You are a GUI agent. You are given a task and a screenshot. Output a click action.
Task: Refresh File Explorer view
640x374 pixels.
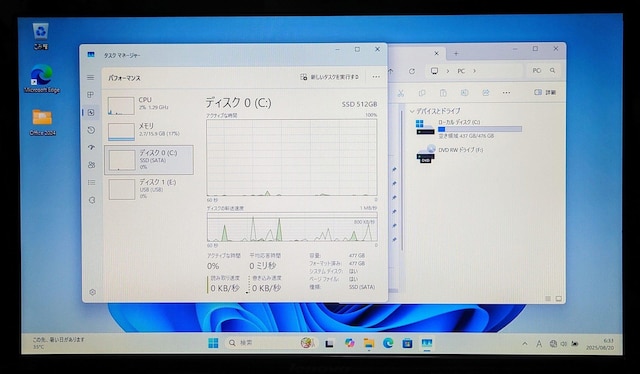coord(412,71)
